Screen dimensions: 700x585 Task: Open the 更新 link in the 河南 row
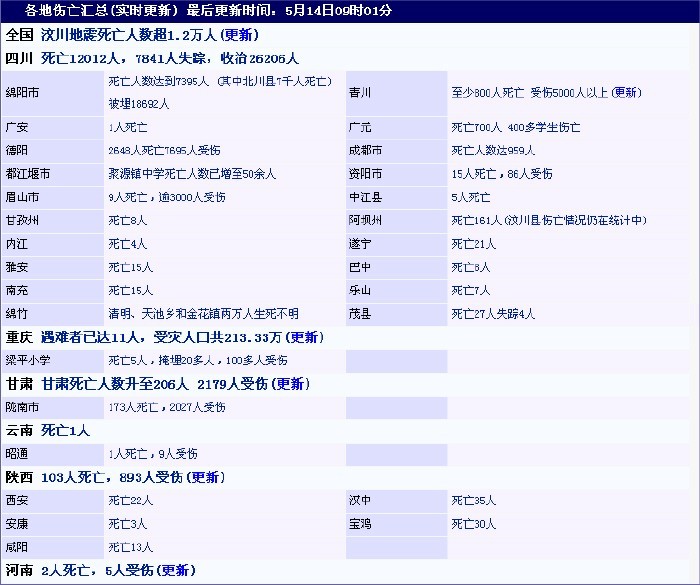click(175, 570)
